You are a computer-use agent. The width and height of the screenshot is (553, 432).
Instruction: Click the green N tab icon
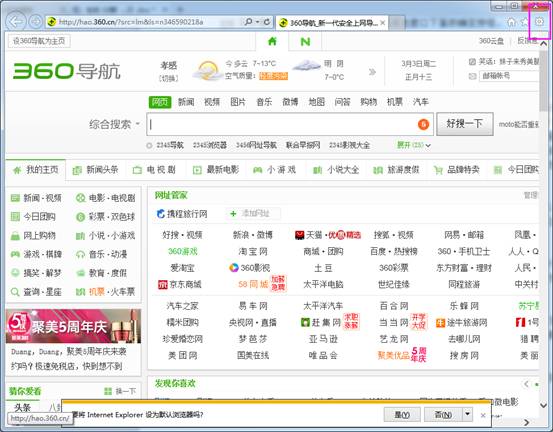305,42
